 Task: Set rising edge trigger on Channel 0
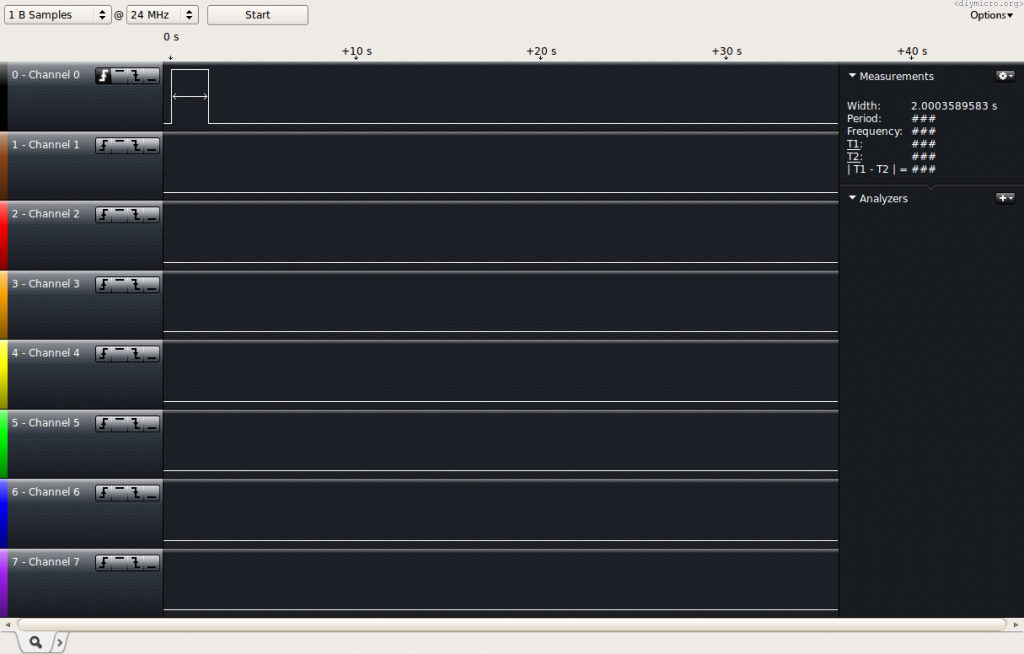[104, 76]
